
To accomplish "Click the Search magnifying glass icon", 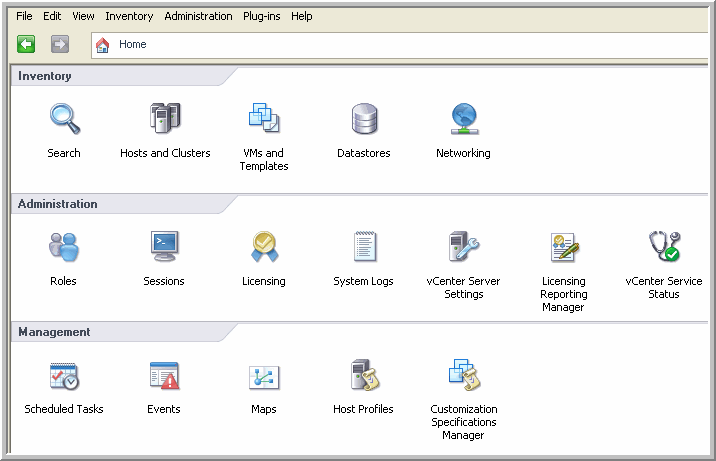I will click(64, 119).
